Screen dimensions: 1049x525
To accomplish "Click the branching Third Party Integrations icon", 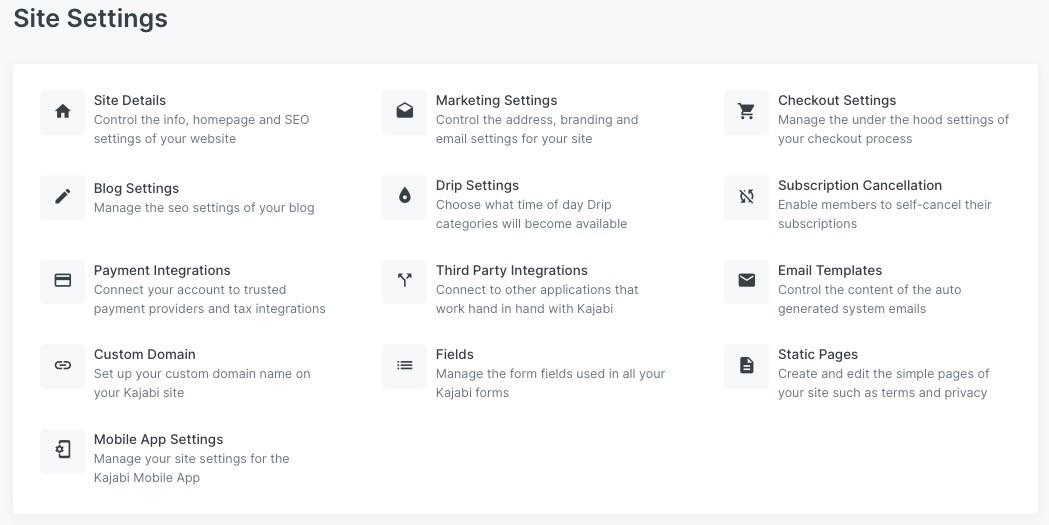I will [x=405, y=281].
